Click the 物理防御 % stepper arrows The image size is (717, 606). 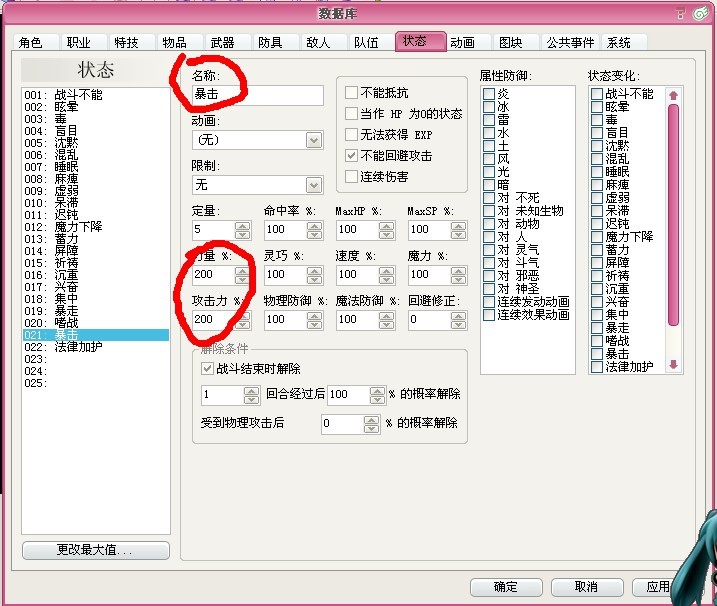315,320
